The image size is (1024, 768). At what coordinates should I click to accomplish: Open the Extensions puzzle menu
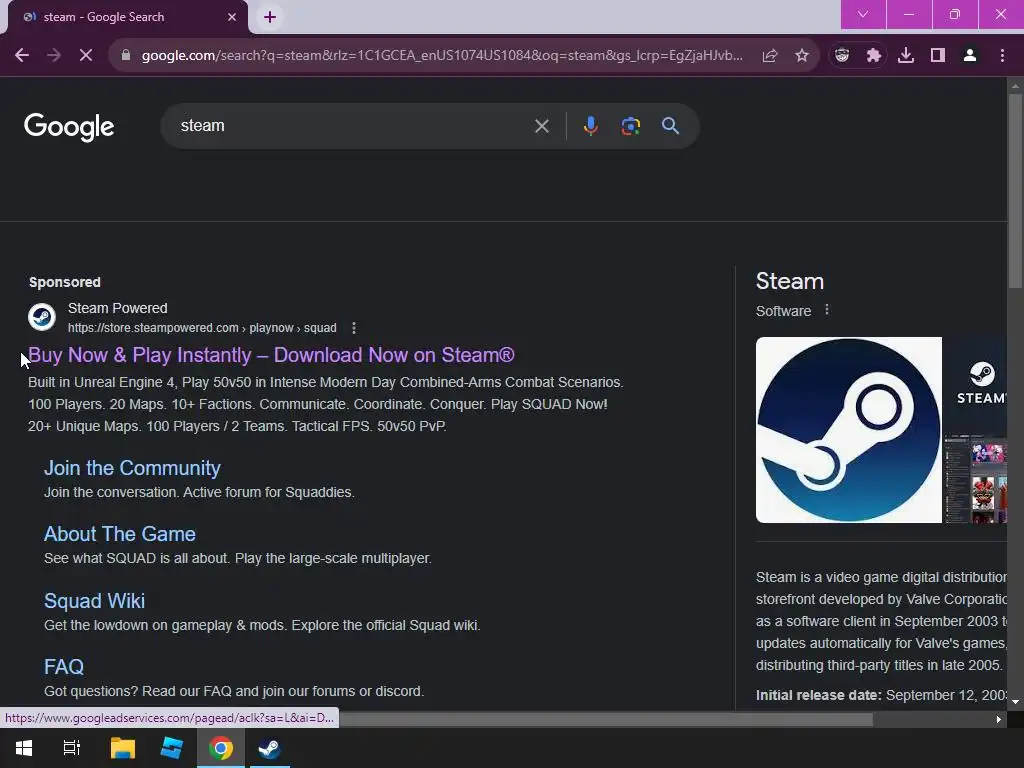[x=874, y=56]
